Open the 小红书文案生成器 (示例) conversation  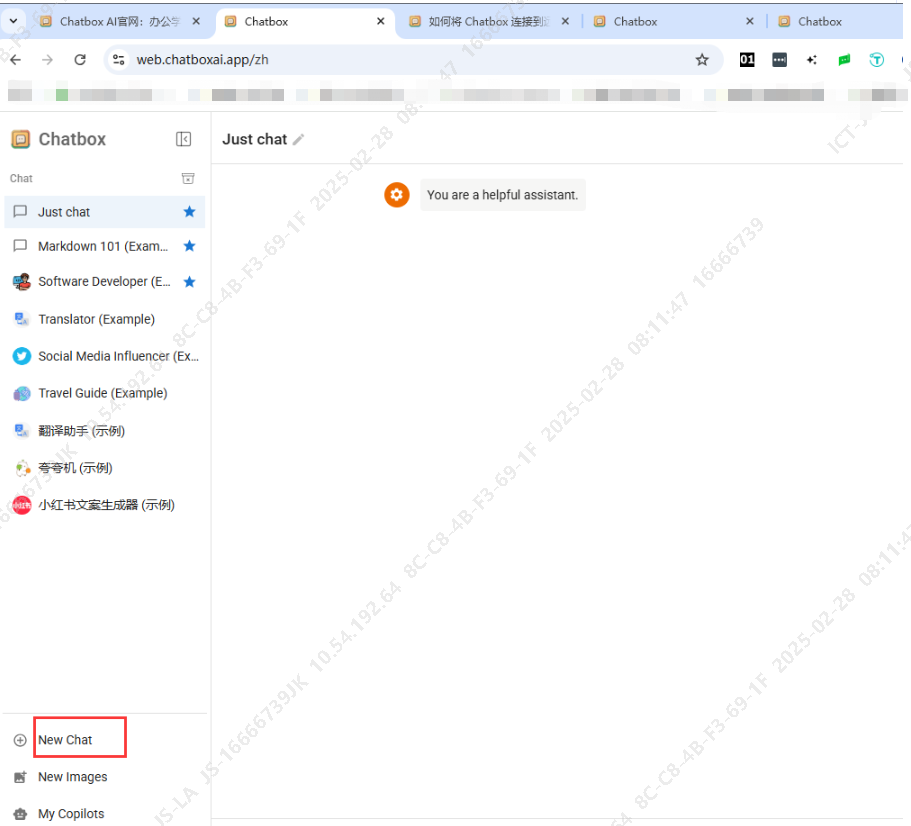click(x=105, y=505)
